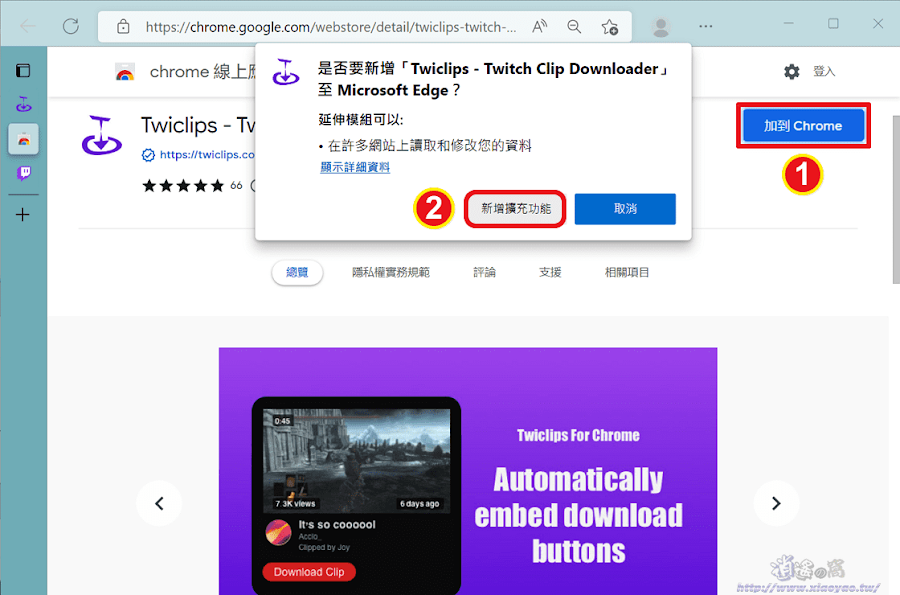Click the Twiclips icon in the dialog
This screenshot has height=595, width=900.
[x=285, y=72]
